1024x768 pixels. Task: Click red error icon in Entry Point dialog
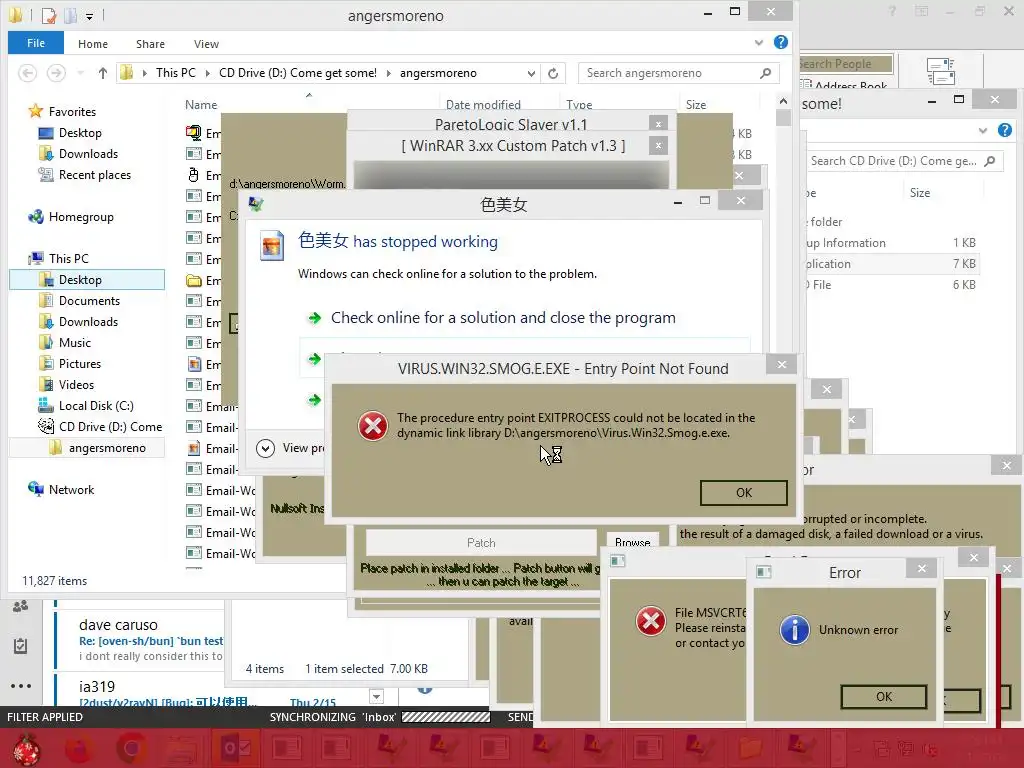(373, 426)
